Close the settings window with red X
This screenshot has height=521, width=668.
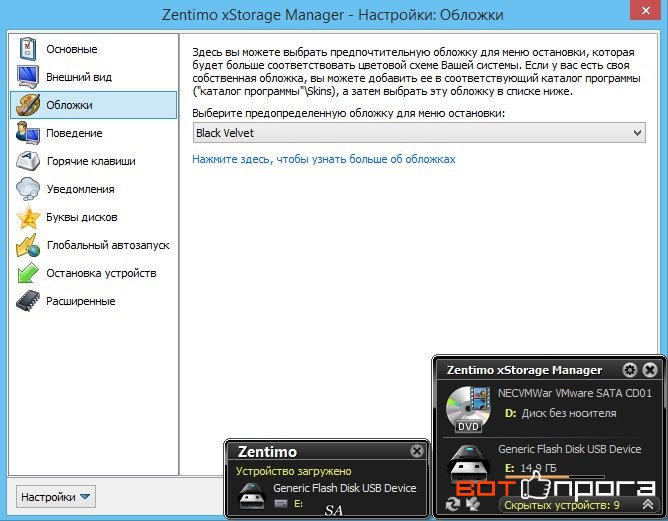click(x=646, y=11)
